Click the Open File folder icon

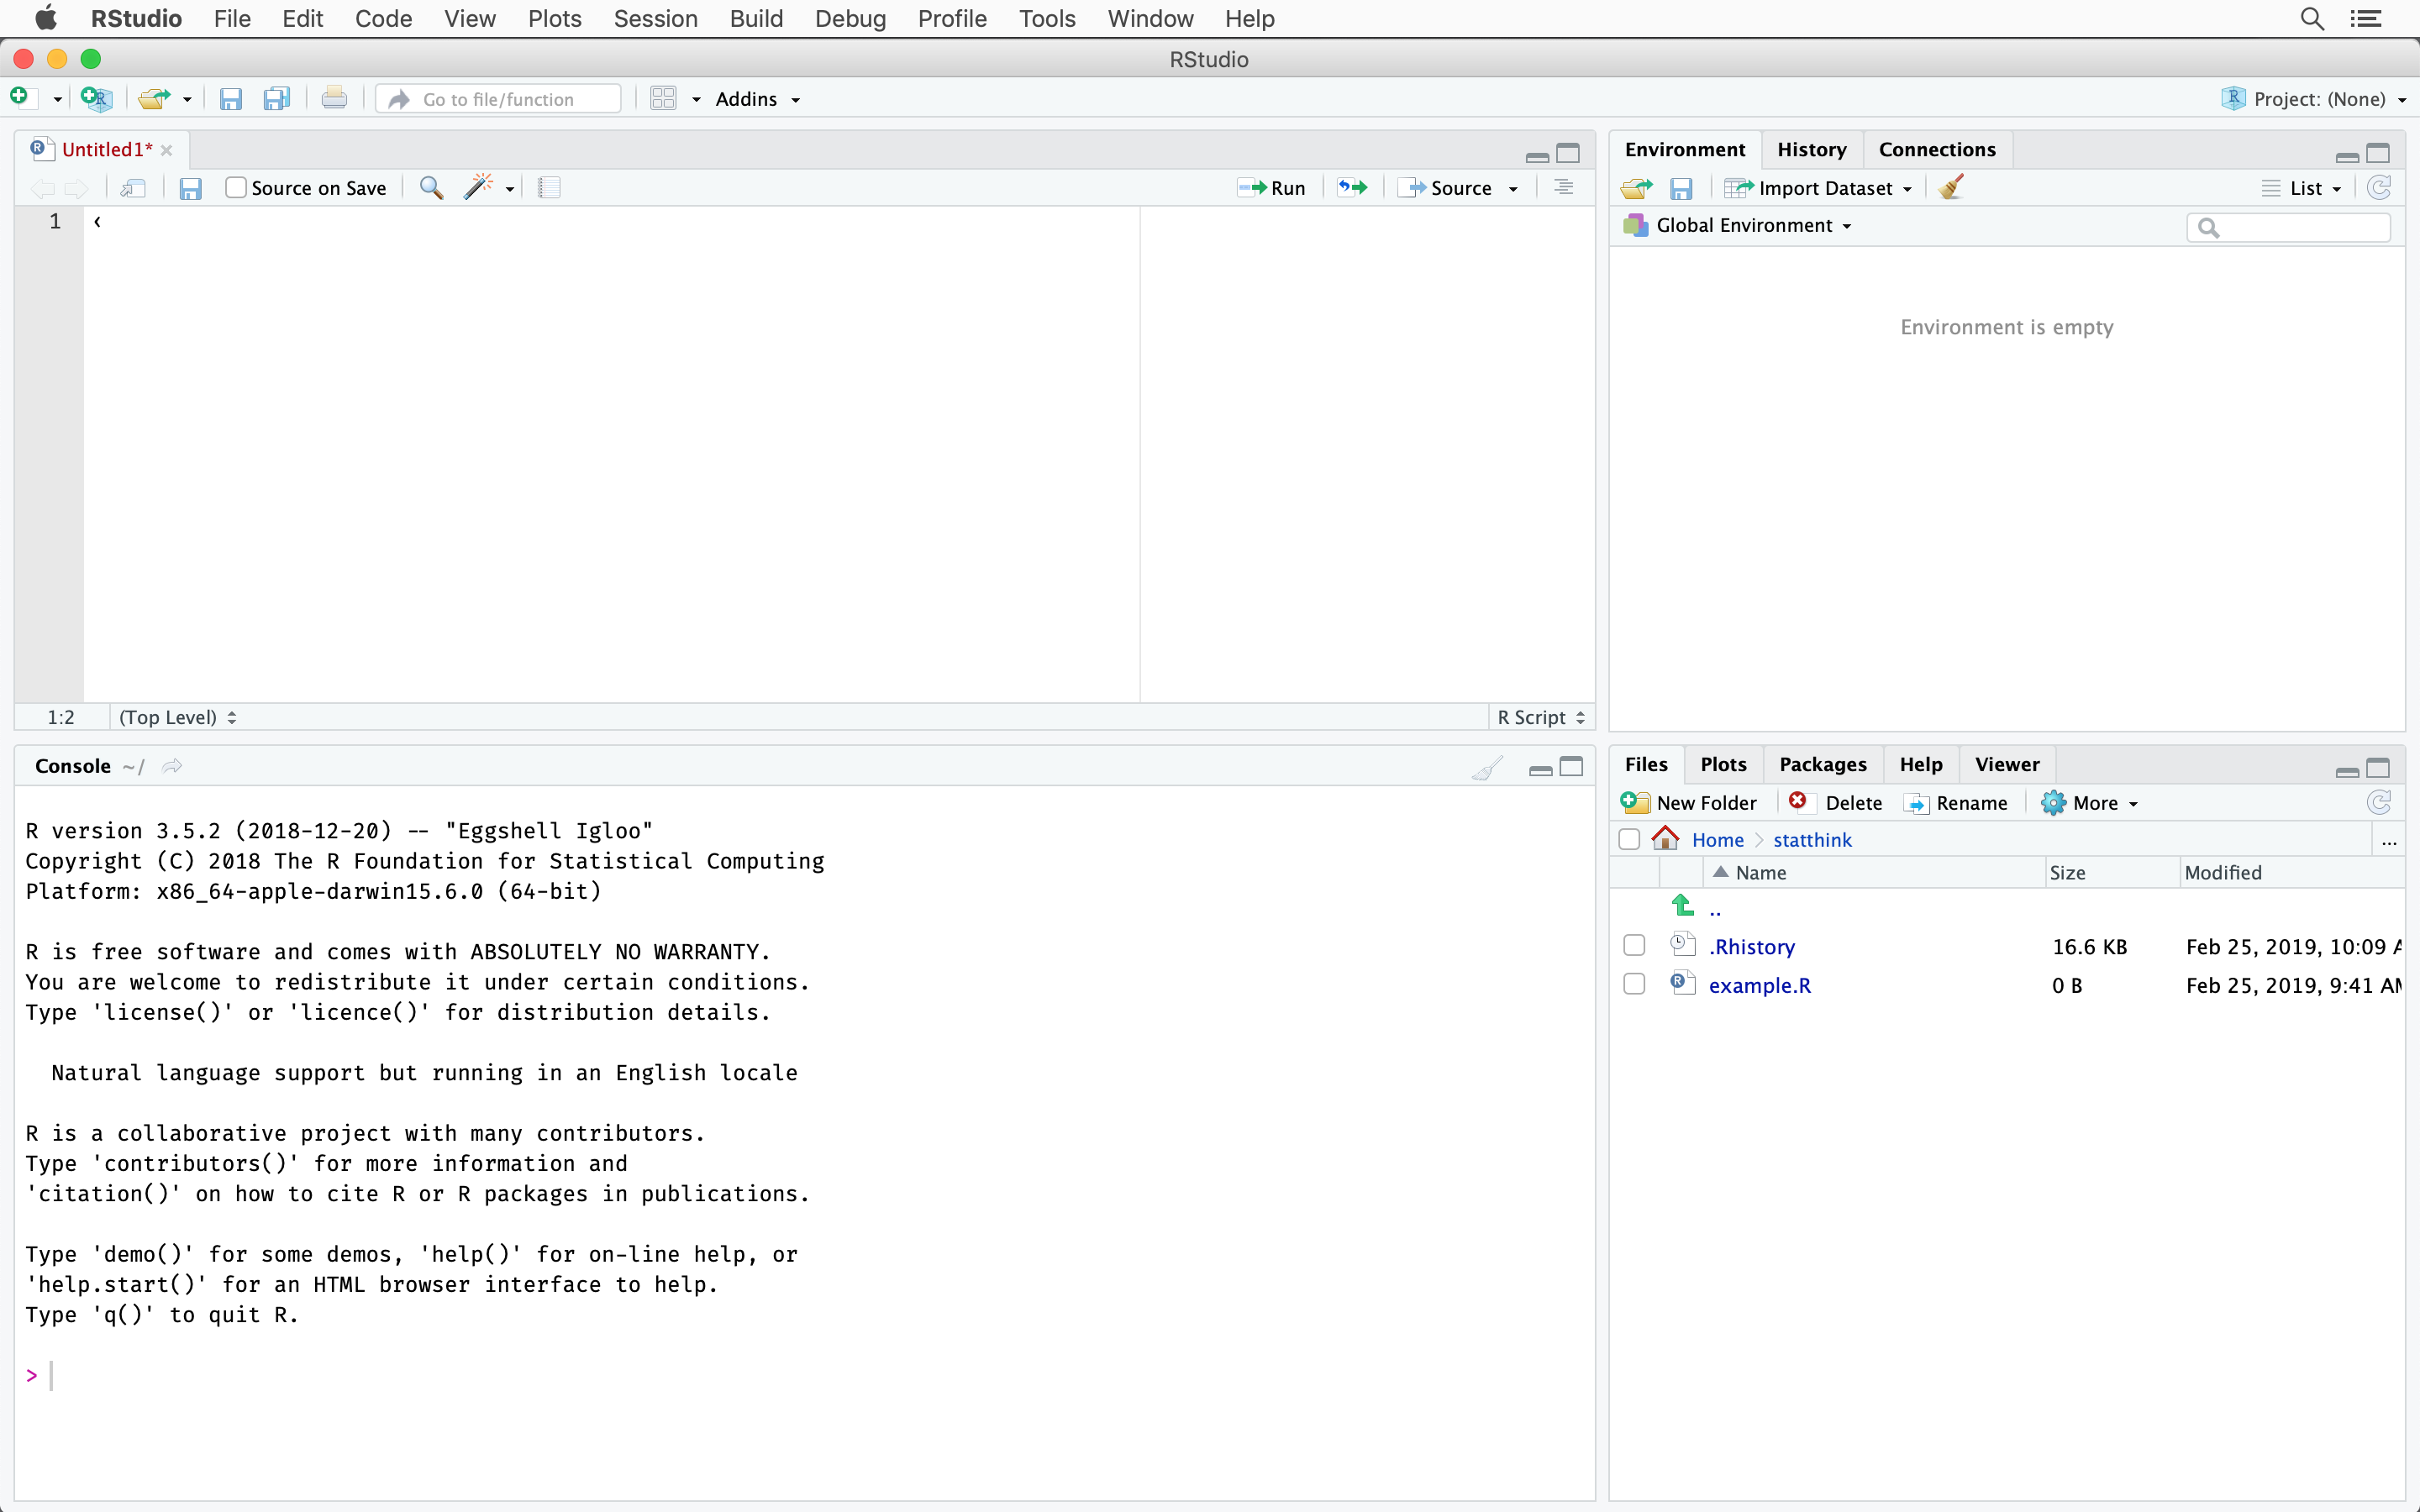(154, 99)
